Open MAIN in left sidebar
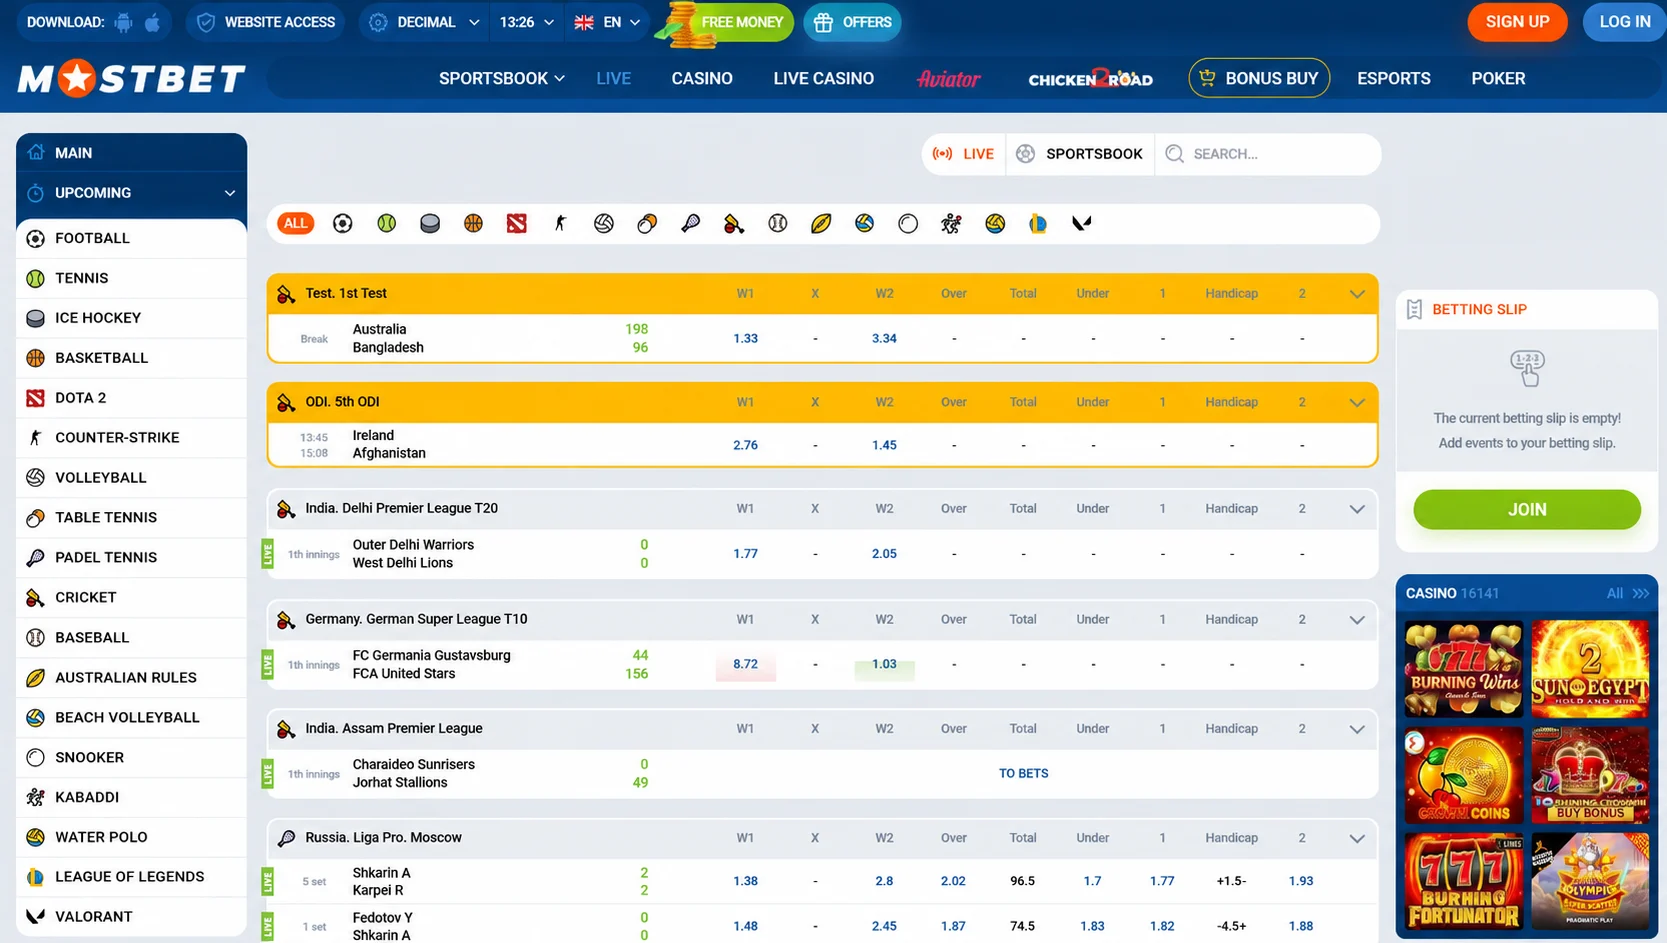The image size is (1667, 943). pos(131,153)
